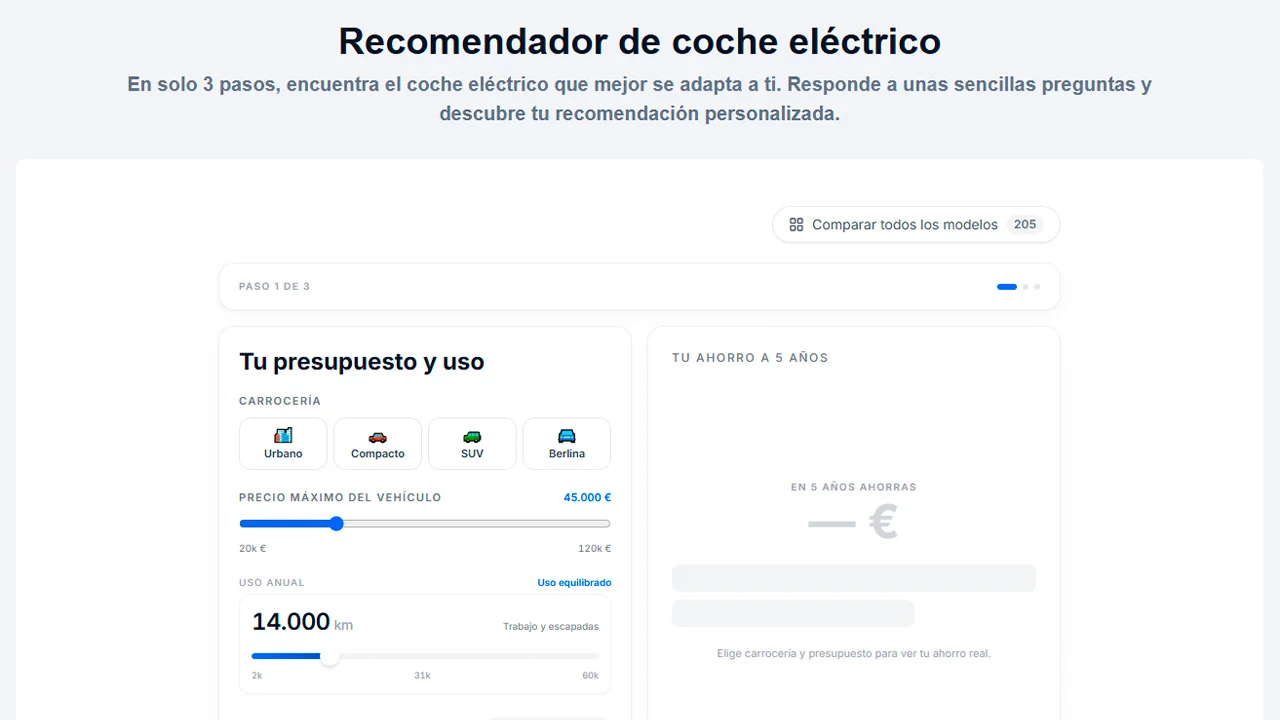
Task: Select the Urbano body type card
Action: click(283, 443)
